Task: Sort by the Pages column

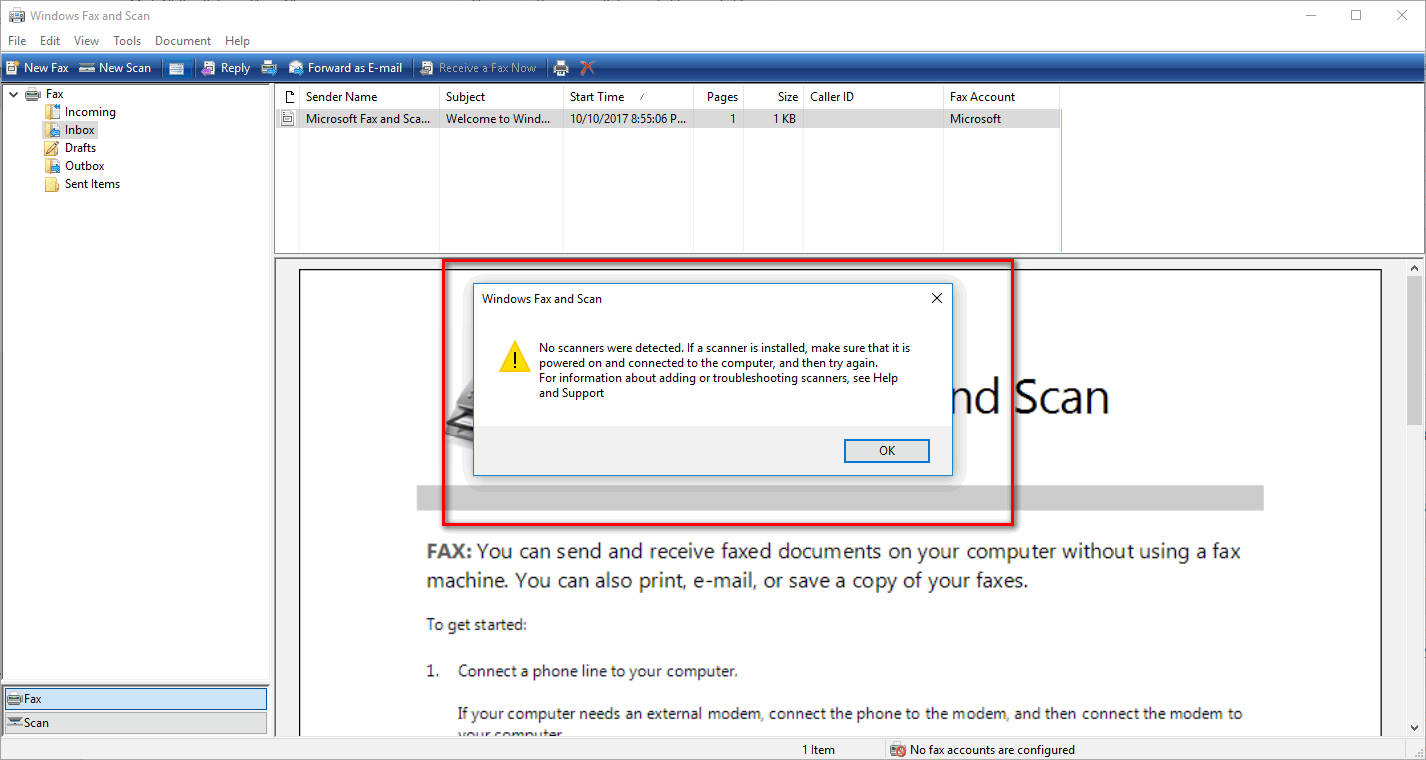Action: (x=718, y=97)
